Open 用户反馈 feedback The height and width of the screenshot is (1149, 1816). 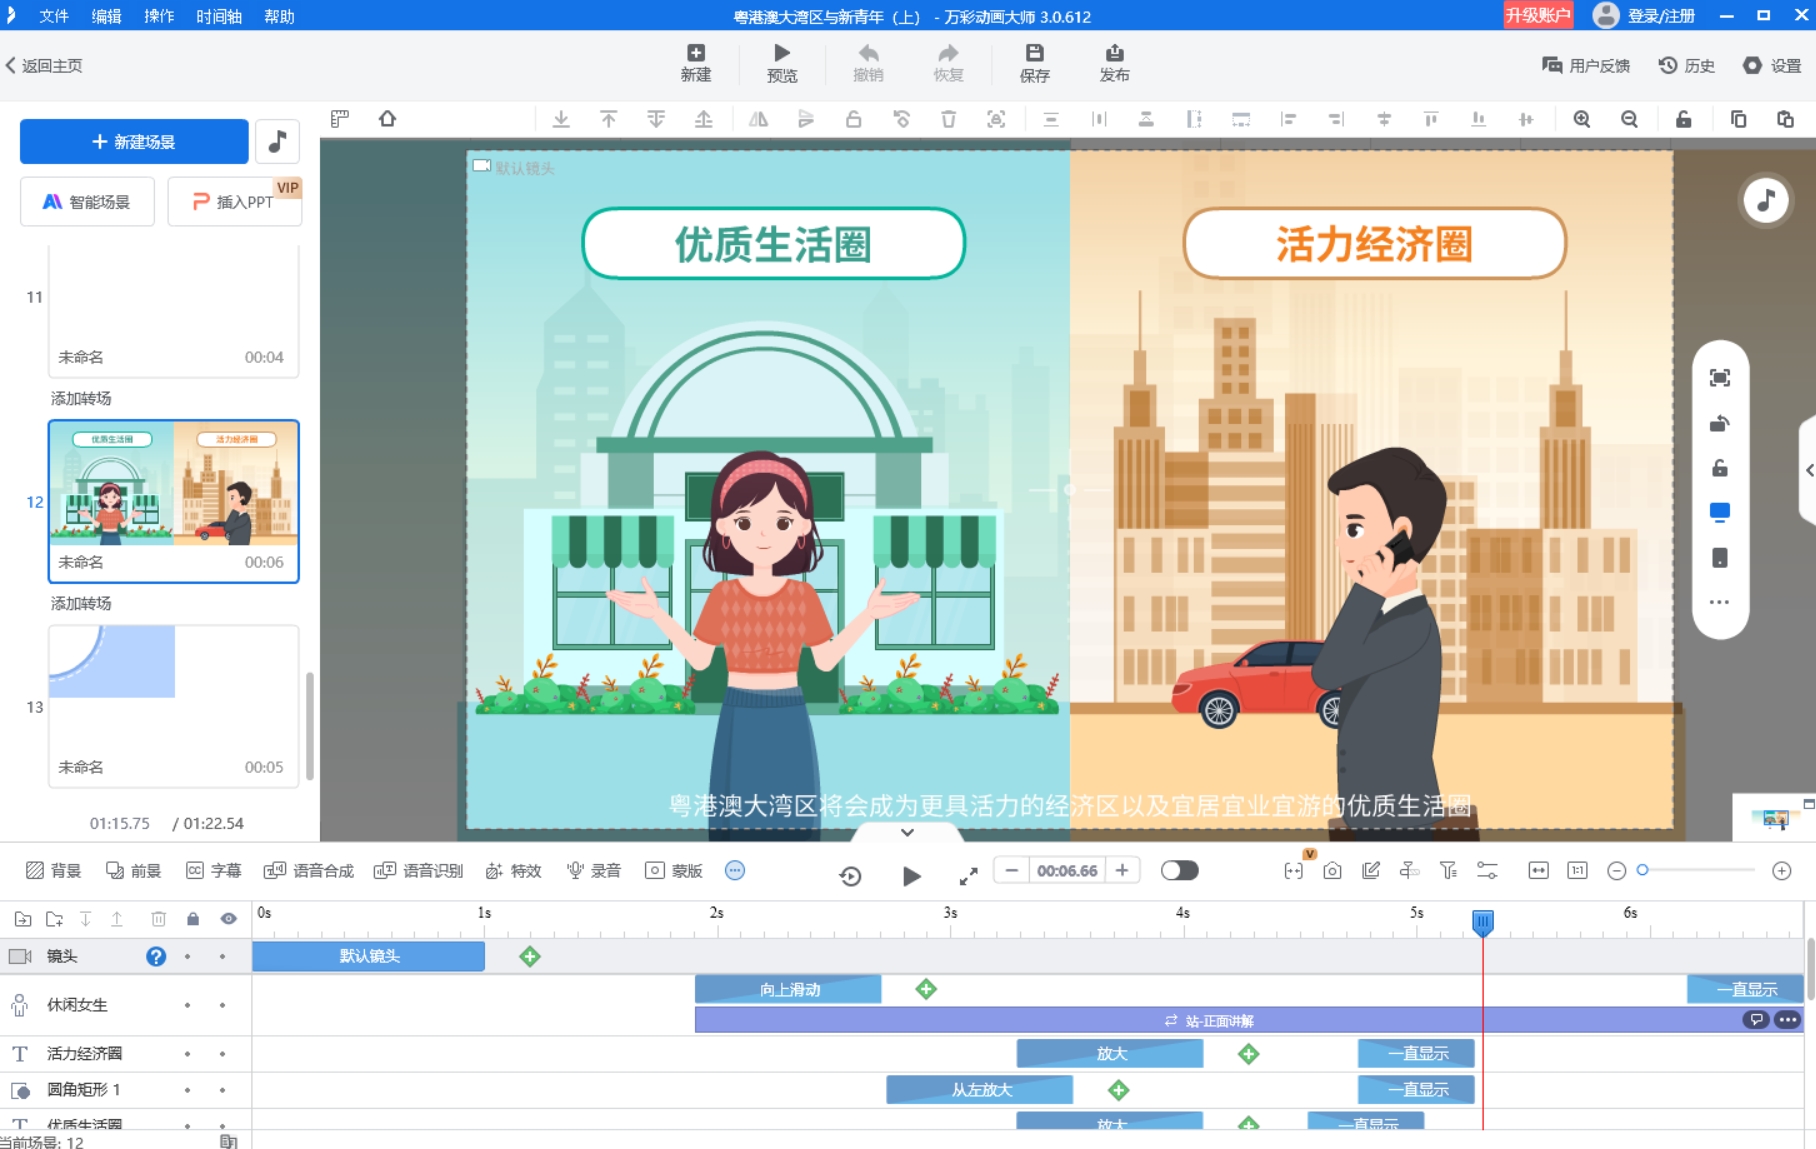click(1587, 66)
